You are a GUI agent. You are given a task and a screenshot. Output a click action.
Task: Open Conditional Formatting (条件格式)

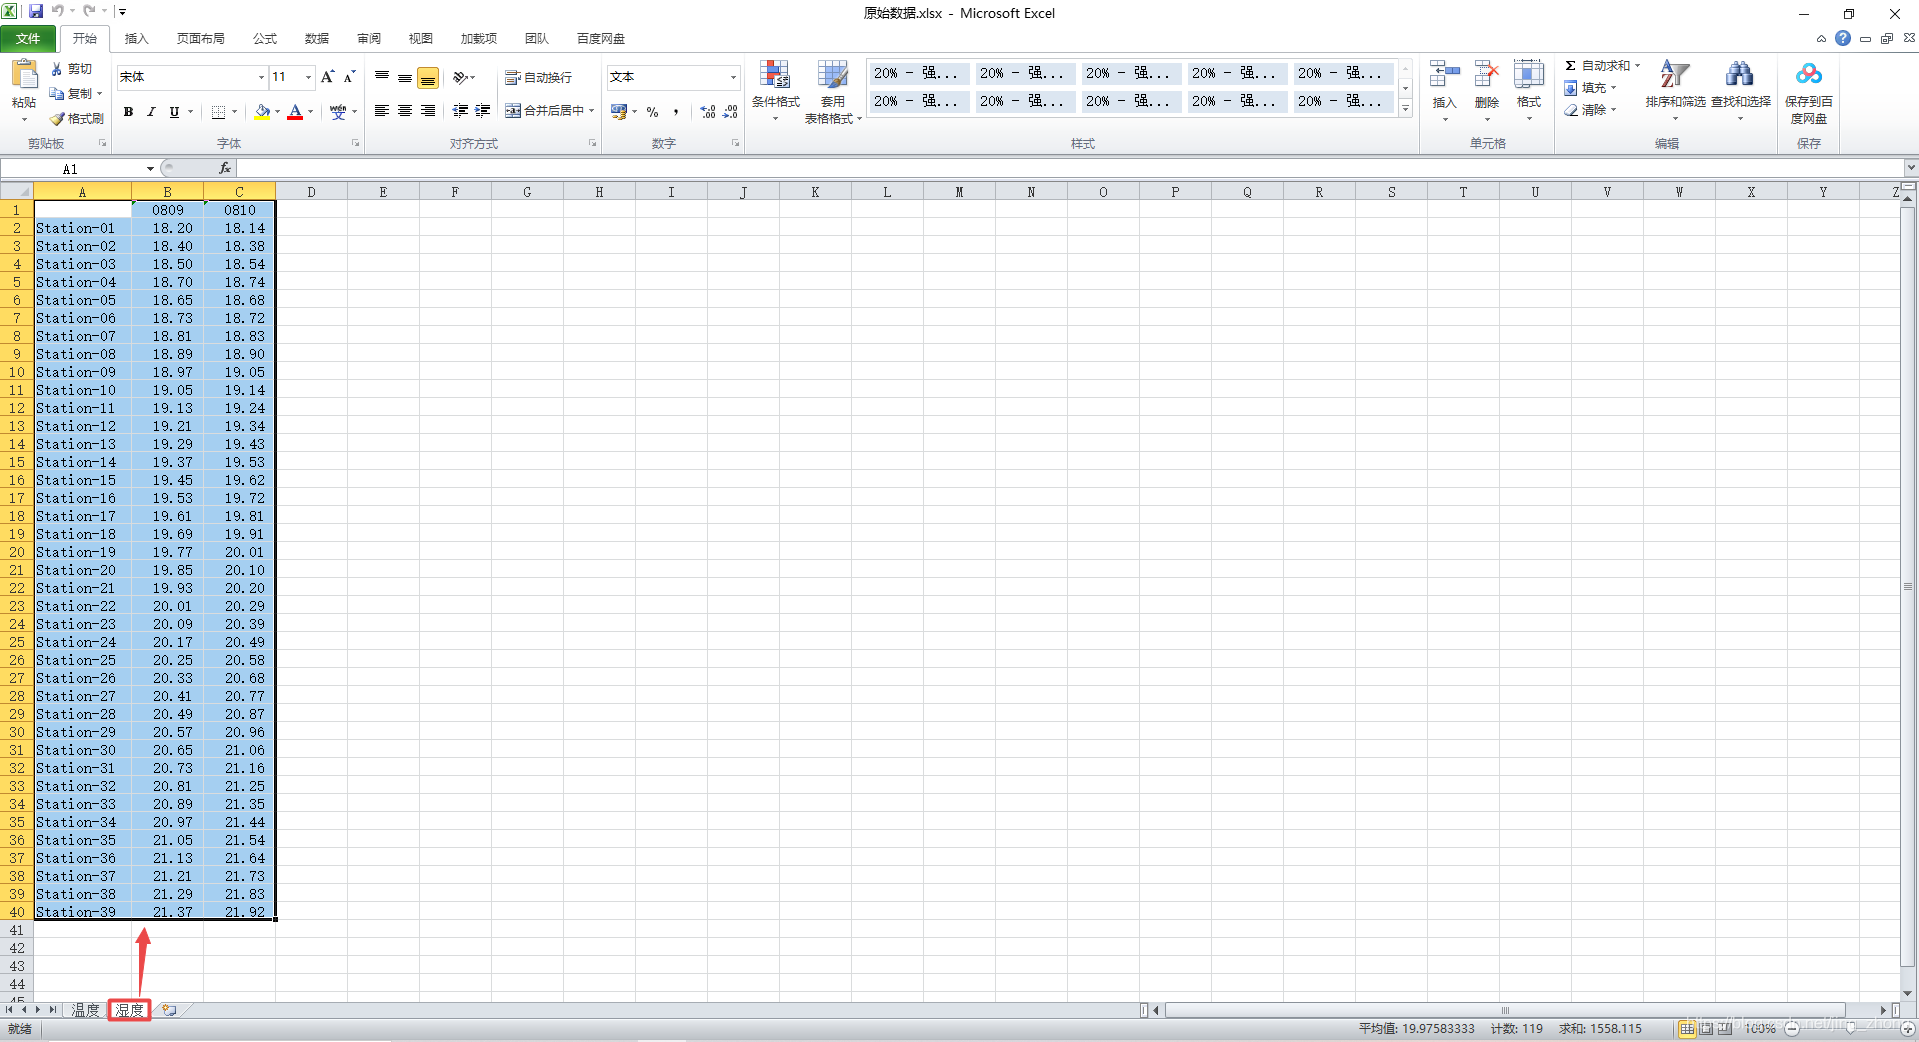coord(776,90)
